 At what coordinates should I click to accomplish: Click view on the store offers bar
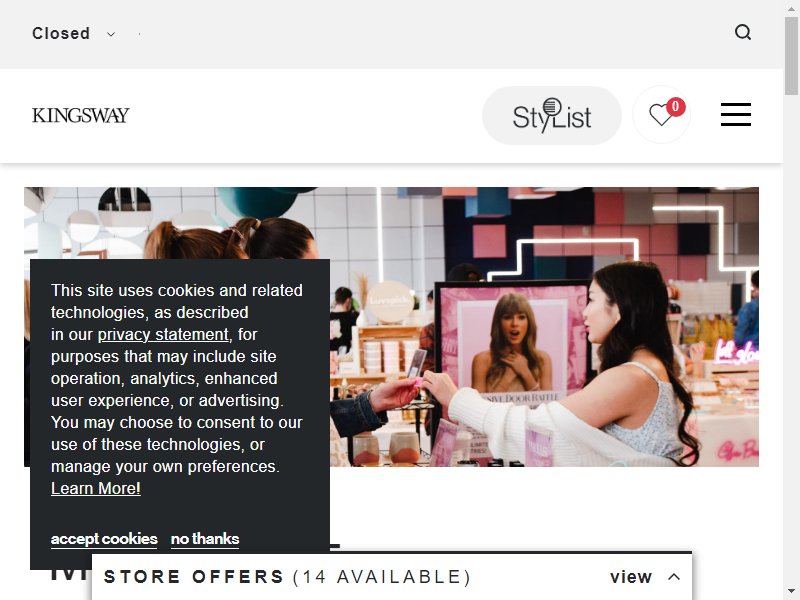coord(631,577)
